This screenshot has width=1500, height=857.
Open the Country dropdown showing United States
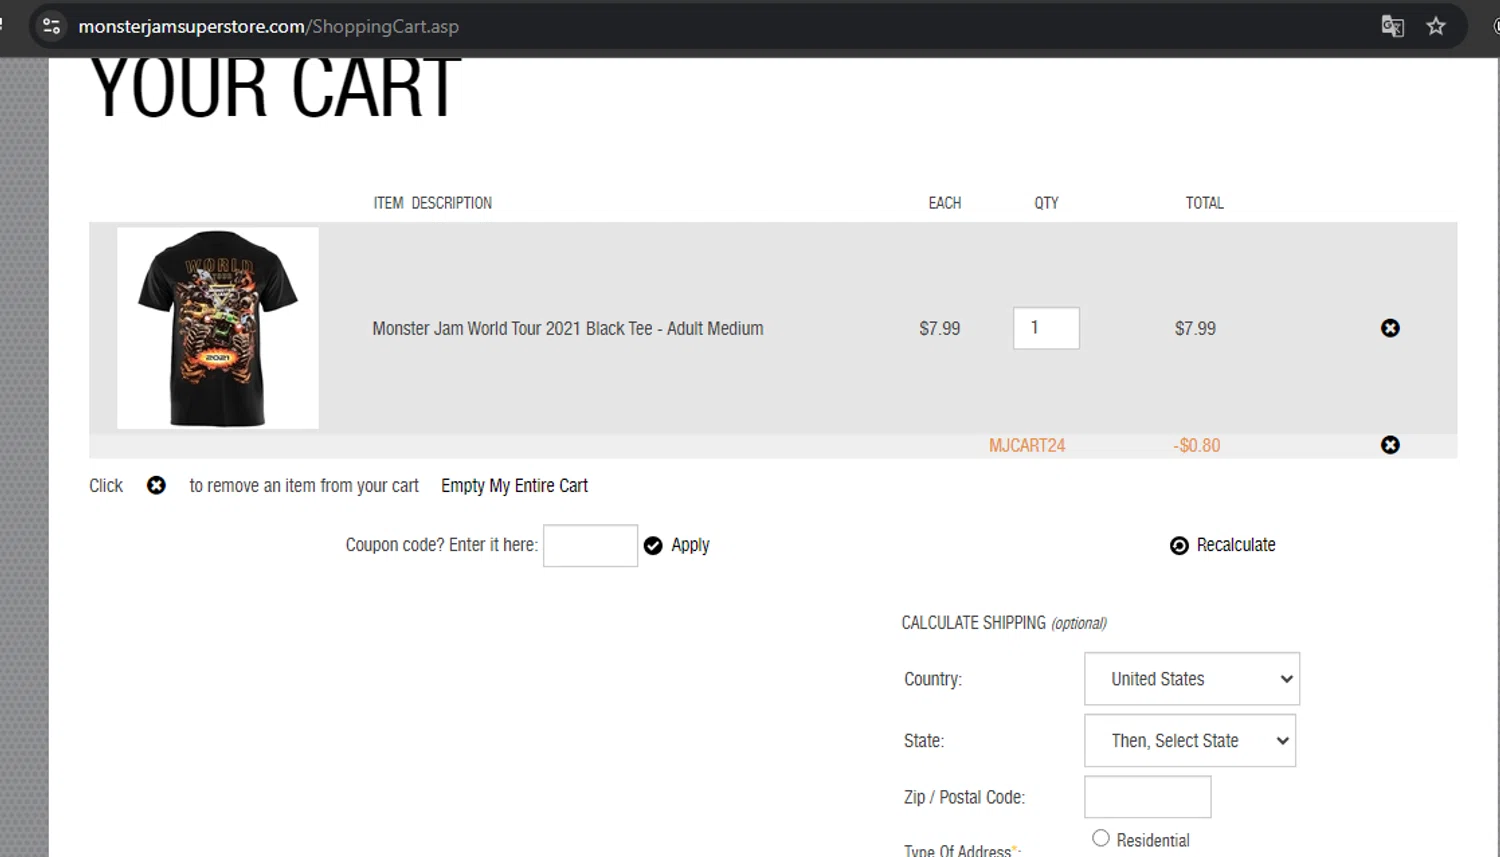(x=1192, y=679)
